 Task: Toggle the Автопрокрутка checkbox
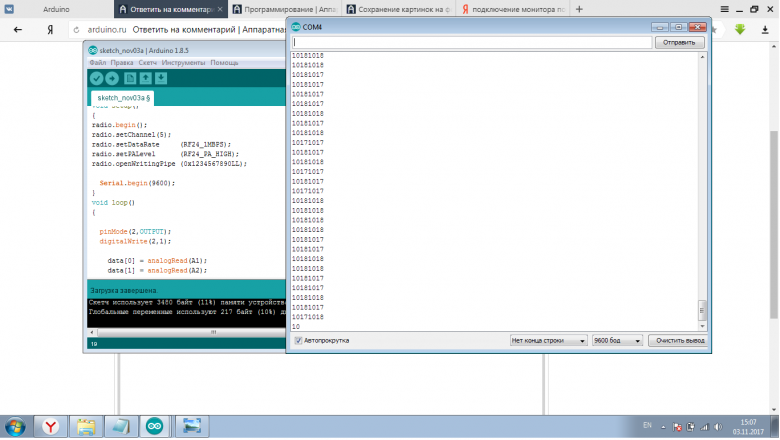tap(298, 340)
